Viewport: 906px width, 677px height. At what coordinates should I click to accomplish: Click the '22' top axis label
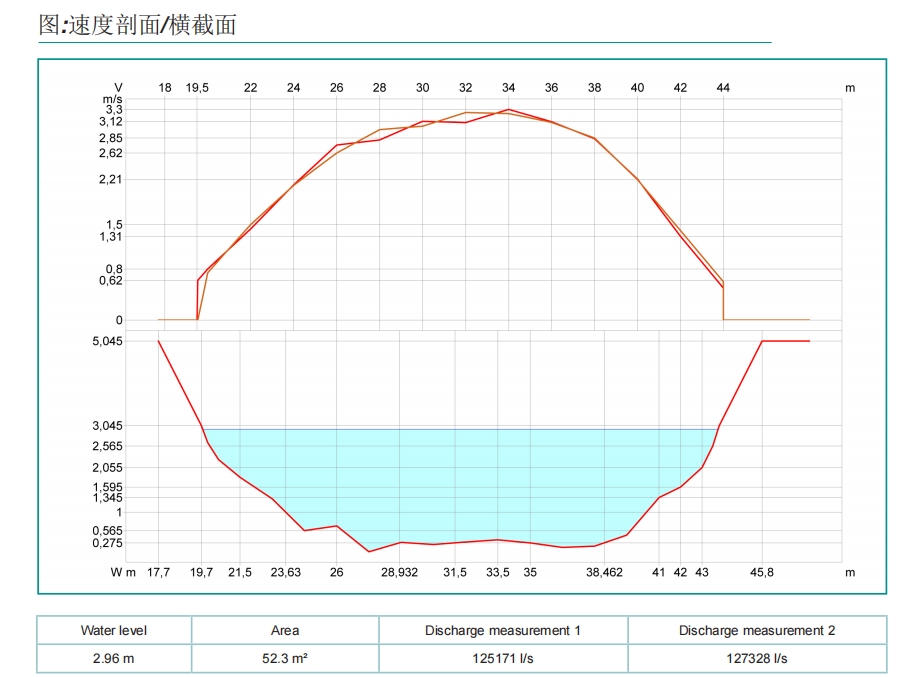pos(250,88)
